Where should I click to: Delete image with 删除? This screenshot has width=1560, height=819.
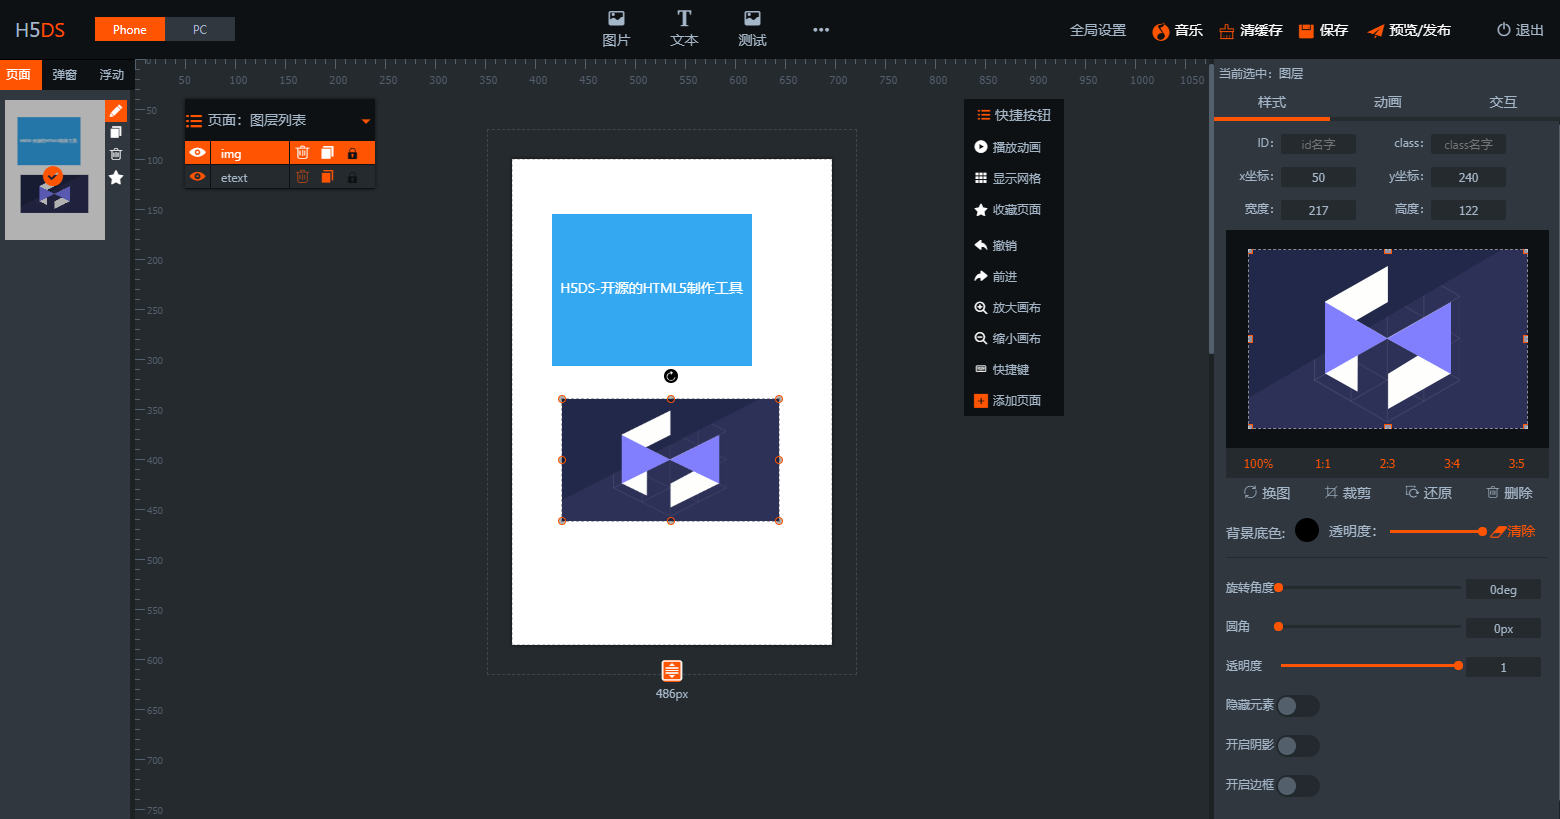(1509, 492)
